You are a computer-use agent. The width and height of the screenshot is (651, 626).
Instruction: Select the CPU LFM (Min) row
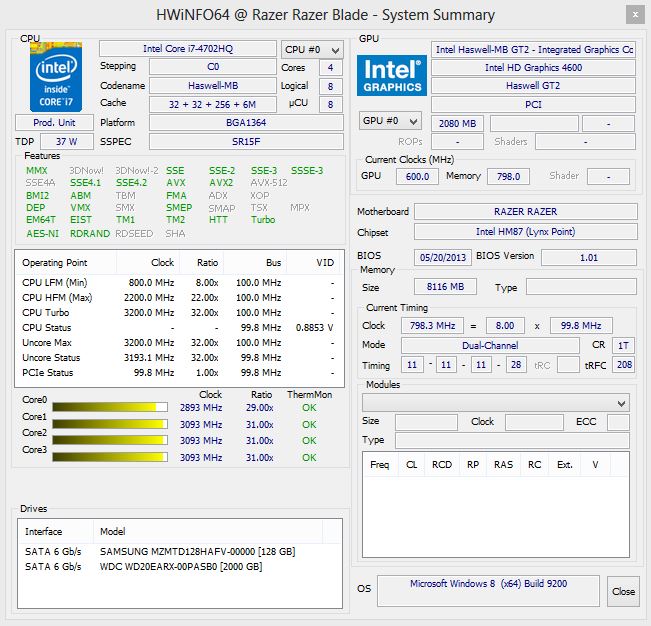179,283
